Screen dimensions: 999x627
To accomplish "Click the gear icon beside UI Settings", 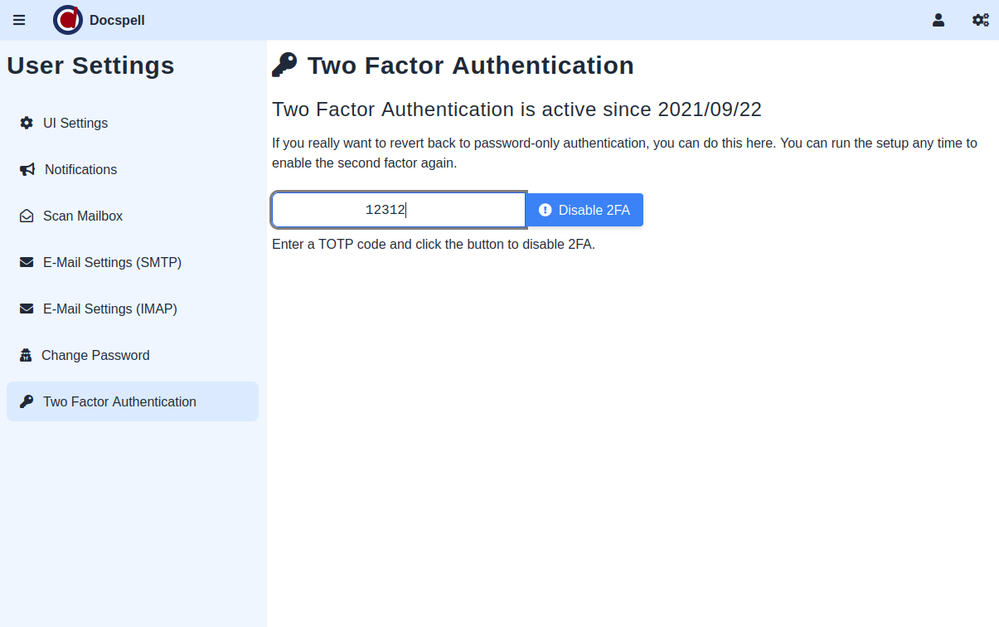I will pos(27,123).
